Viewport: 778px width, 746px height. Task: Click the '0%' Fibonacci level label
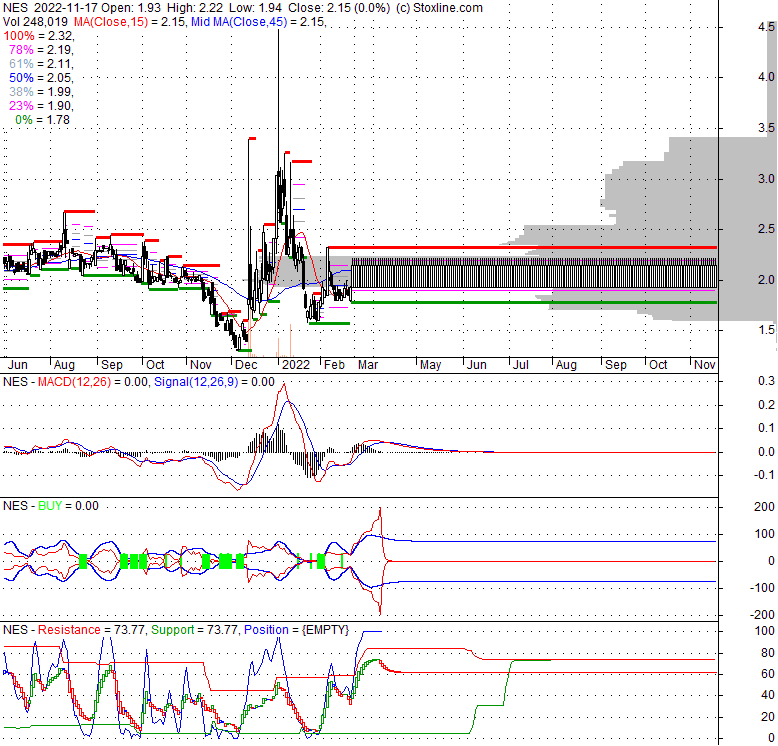pos(24,120)
